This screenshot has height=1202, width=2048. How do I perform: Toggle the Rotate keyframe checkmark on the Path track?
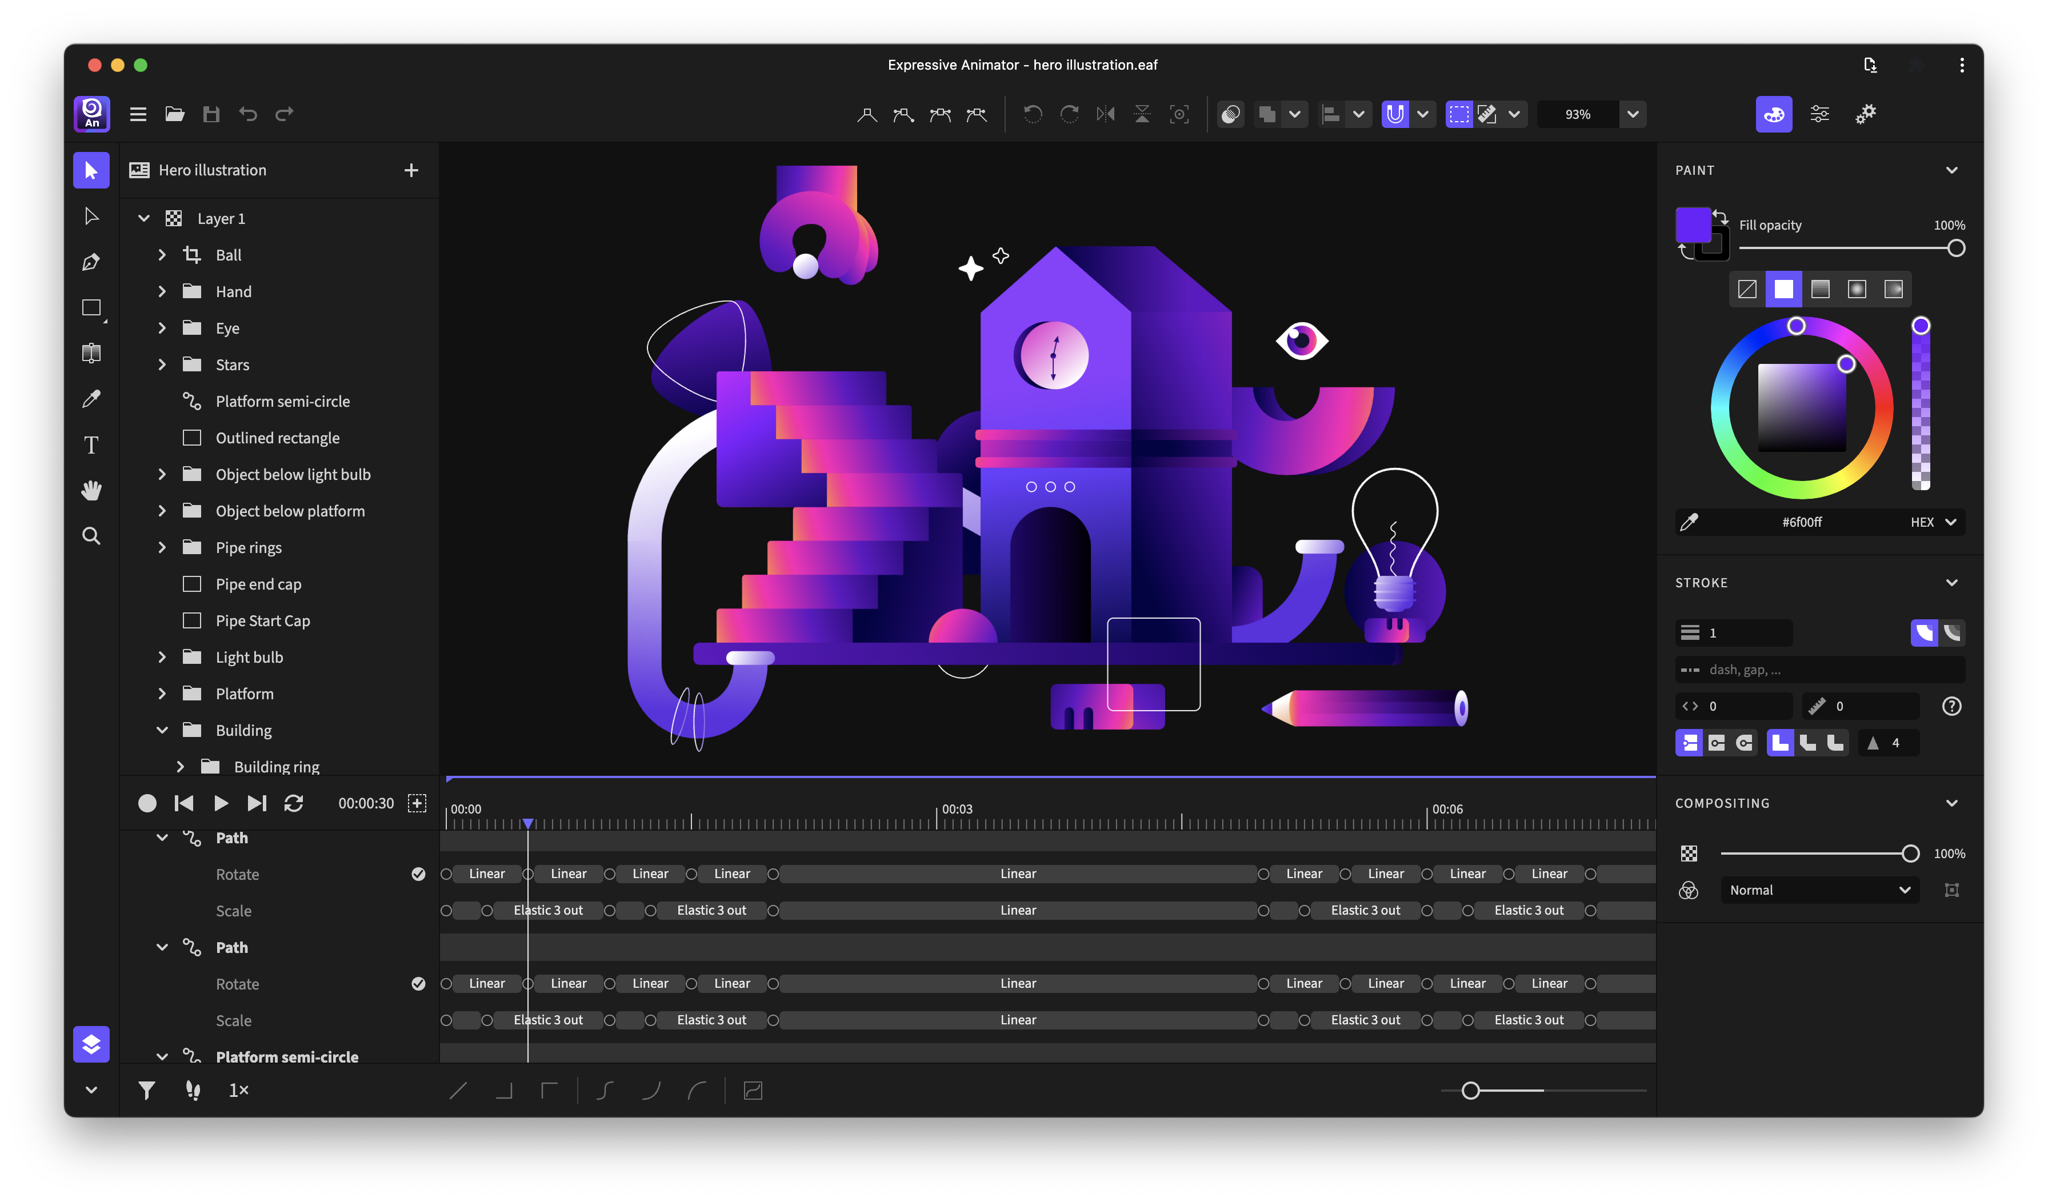tap(418, 873)
